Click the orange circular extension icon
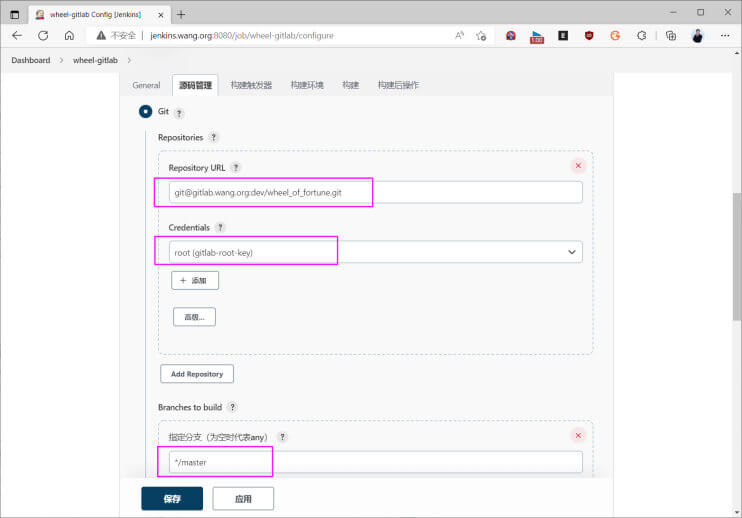742x518 pixels. coord(615,35)
